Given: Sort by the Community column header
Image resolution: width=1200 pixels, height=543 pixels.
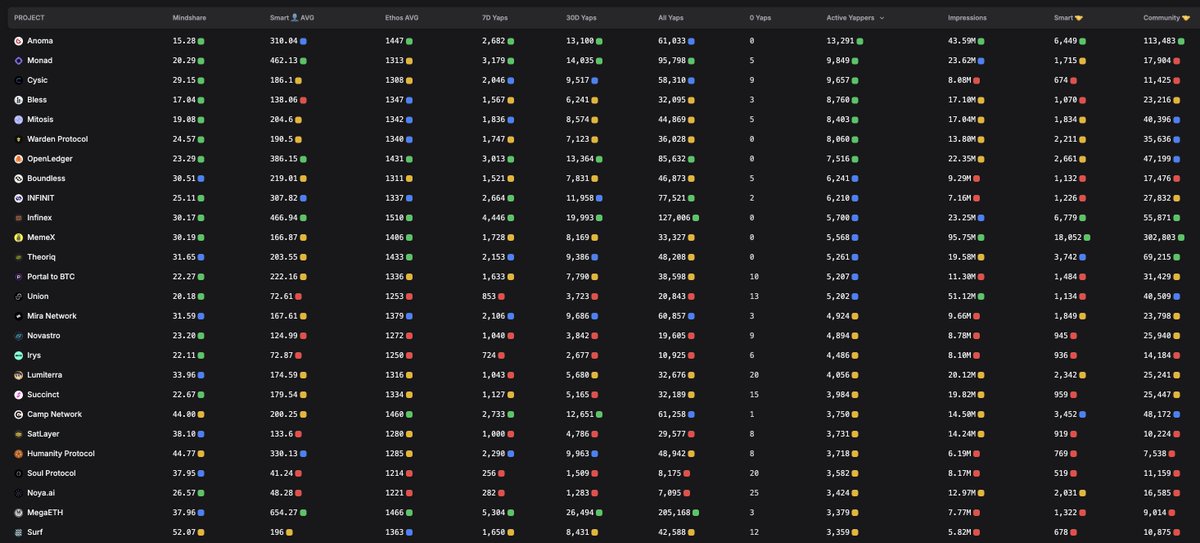Looking at the screenshot, I should [x=1166, y=18].
